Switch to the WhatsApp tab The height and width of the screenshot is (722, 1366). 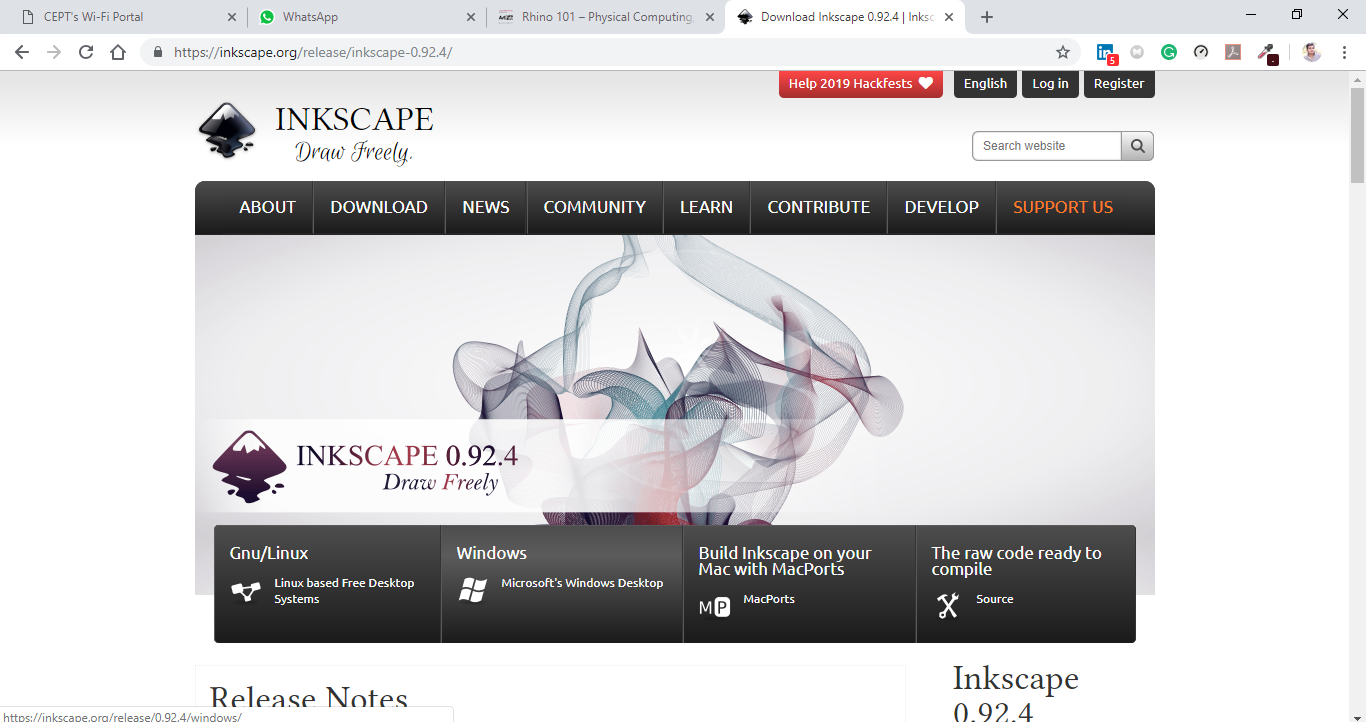(366, 17)
